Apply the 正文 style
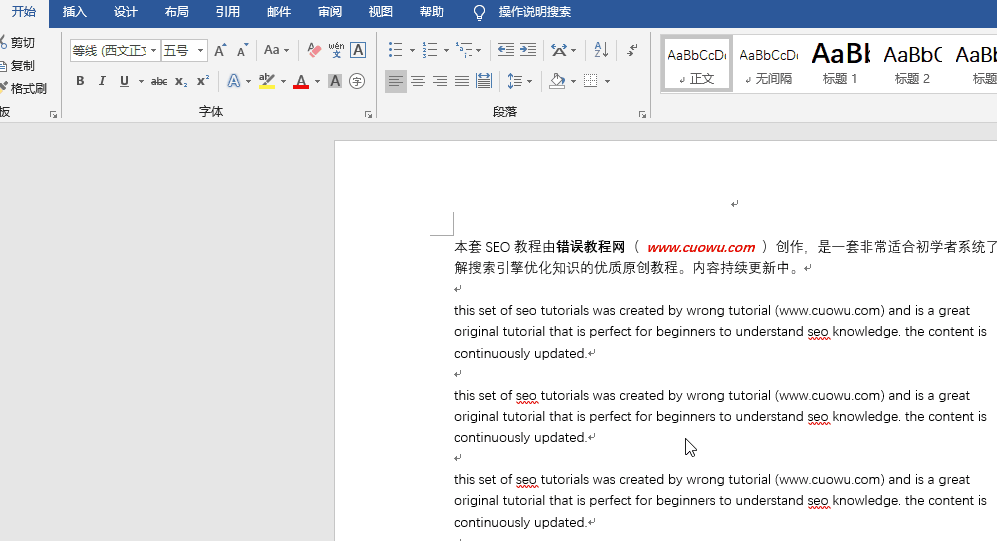 [x=697, y=64]
